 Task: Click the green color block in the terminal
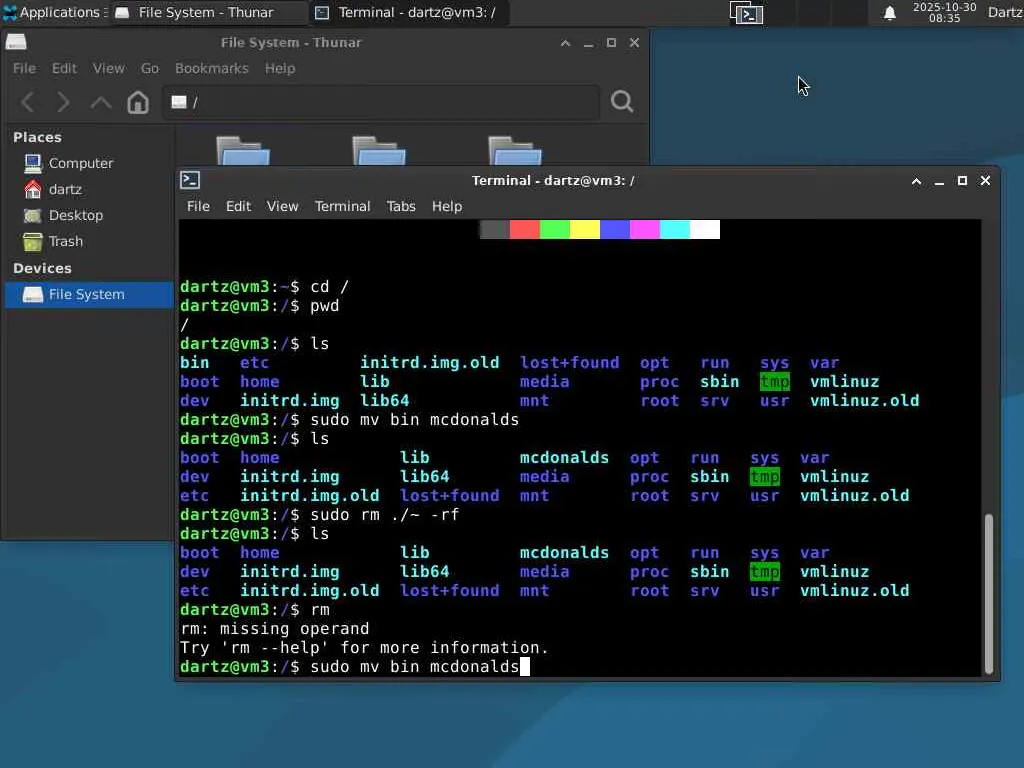[x=554, y=229]
